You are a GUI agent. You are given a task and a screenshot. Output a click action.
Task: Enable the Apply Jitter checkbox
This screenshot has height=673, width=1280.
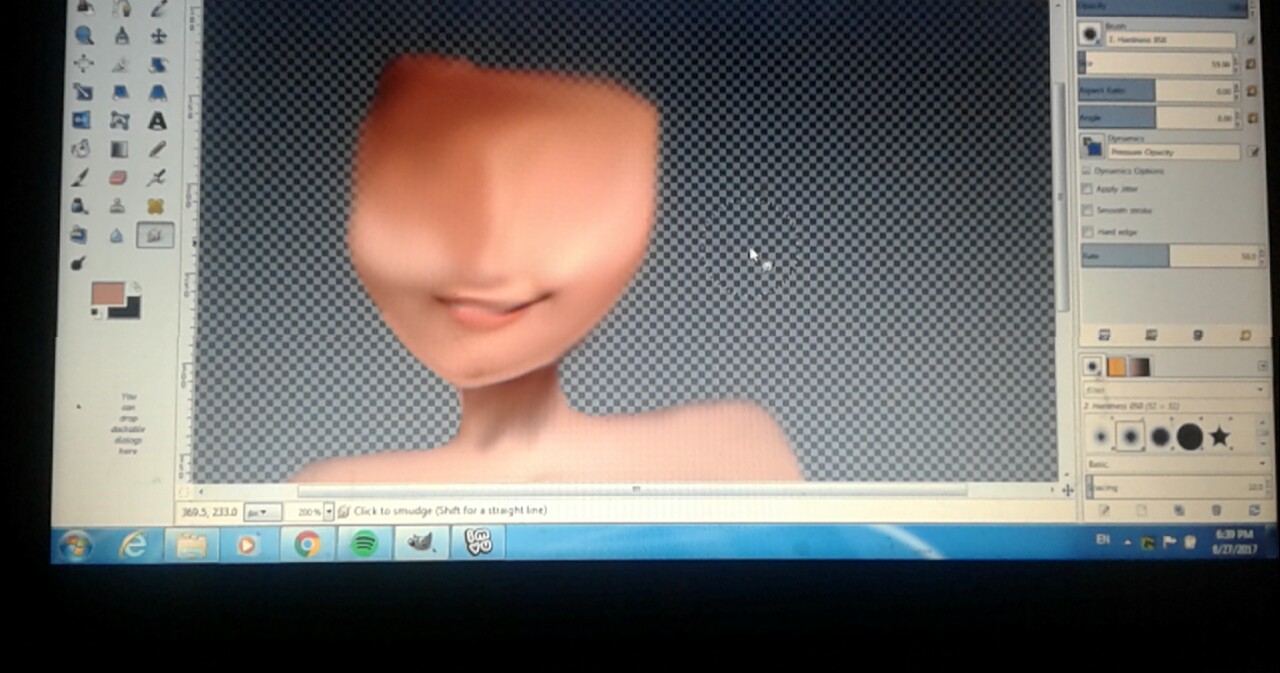1087,189
